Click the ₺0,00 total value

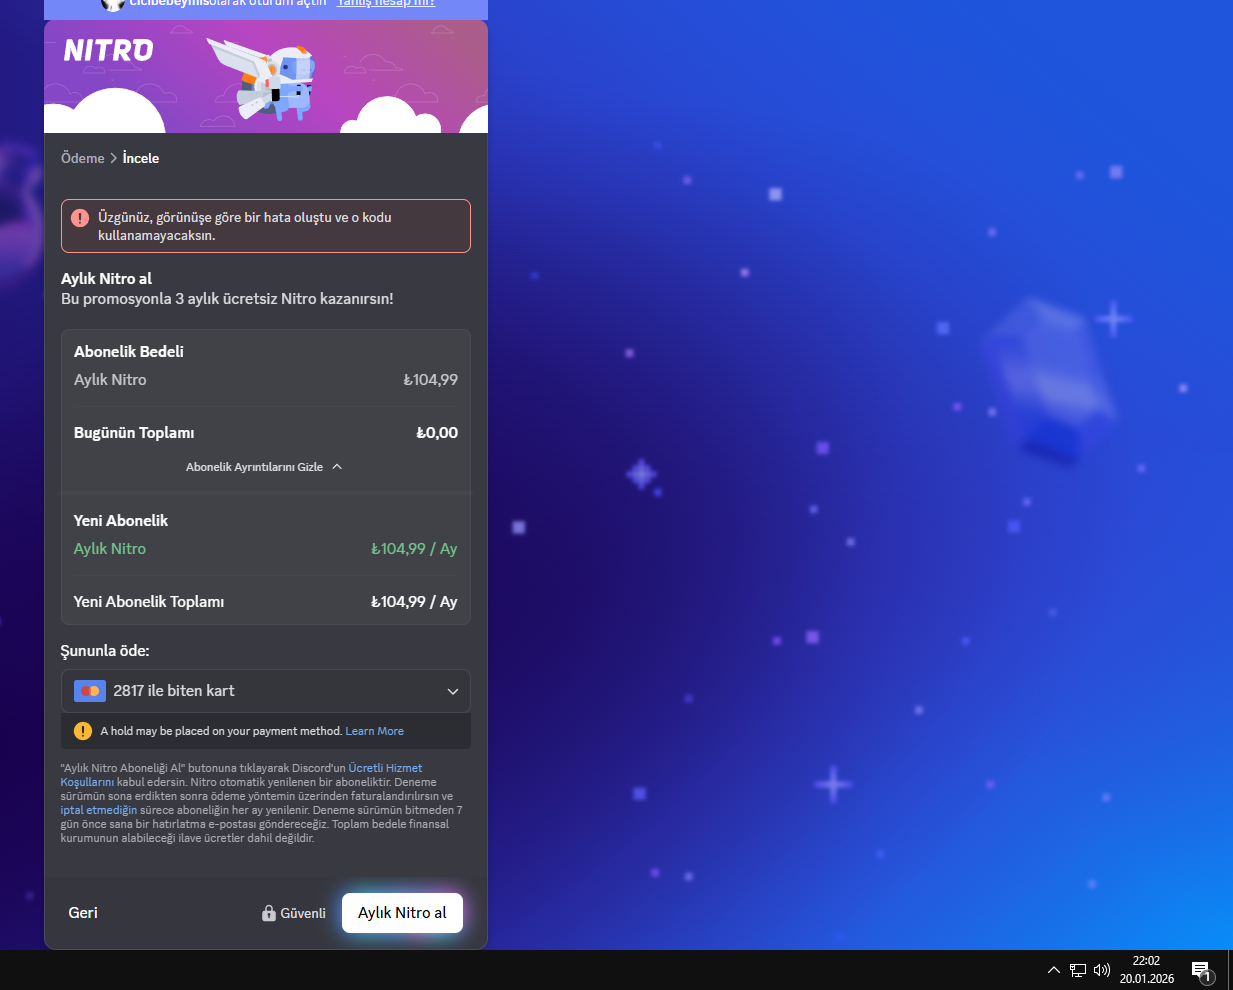click(437, 433)
